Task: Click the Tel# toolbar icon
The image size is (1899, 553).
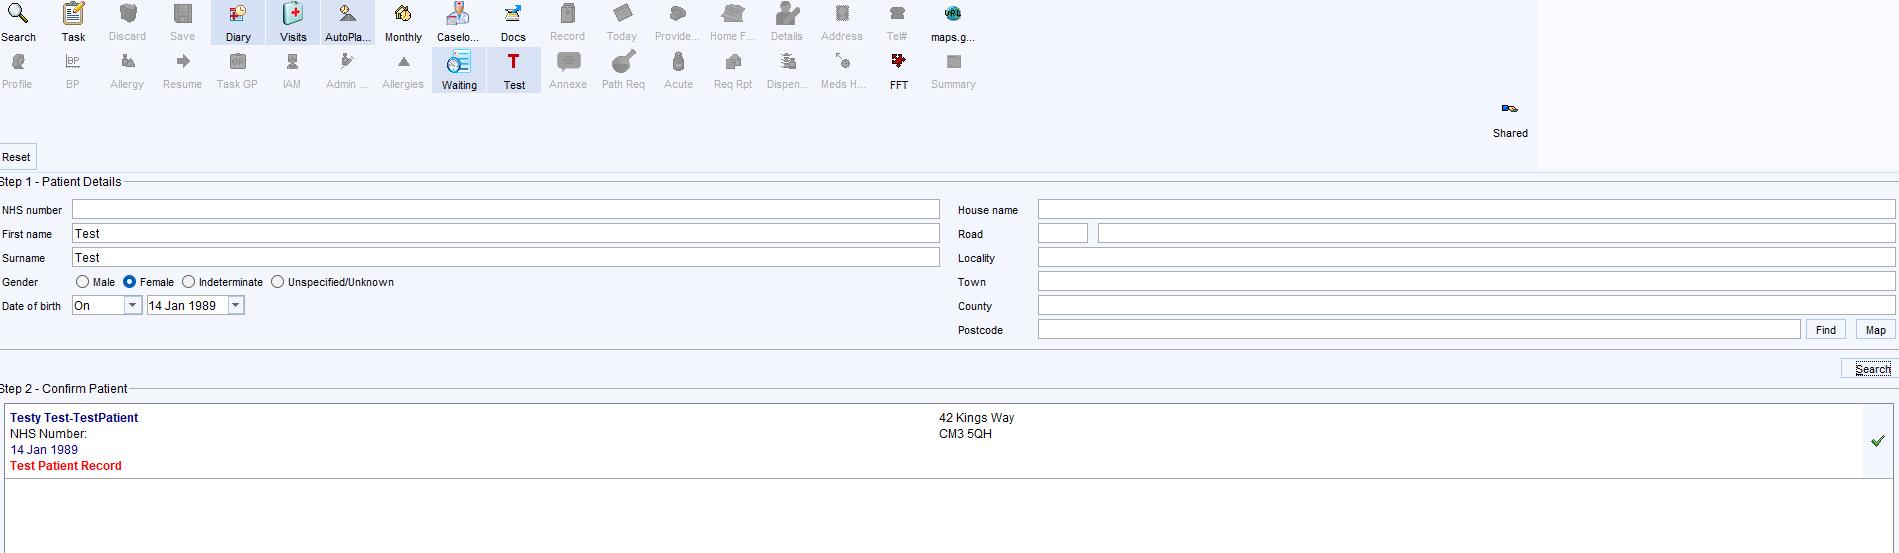Action: pos(898,23)
